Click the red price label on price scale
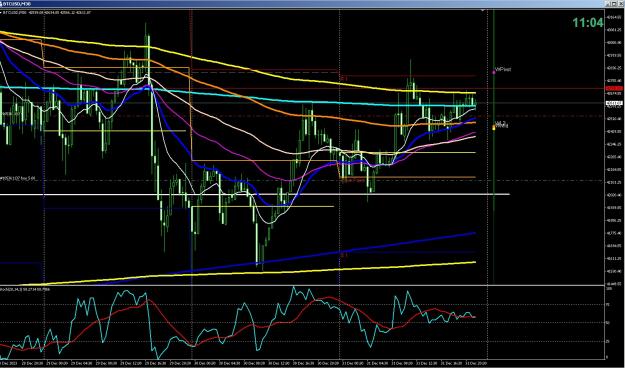The image size is (625, 368). coord(614,88)
